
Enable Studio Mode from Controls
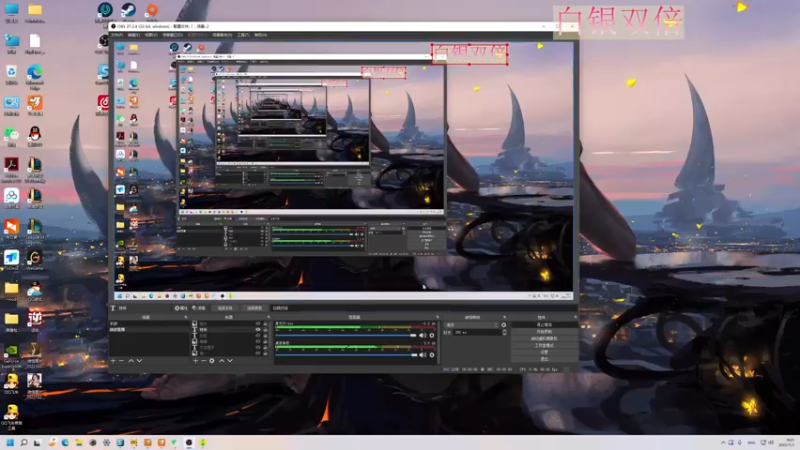pyautogui.click(x=544, y=345)
